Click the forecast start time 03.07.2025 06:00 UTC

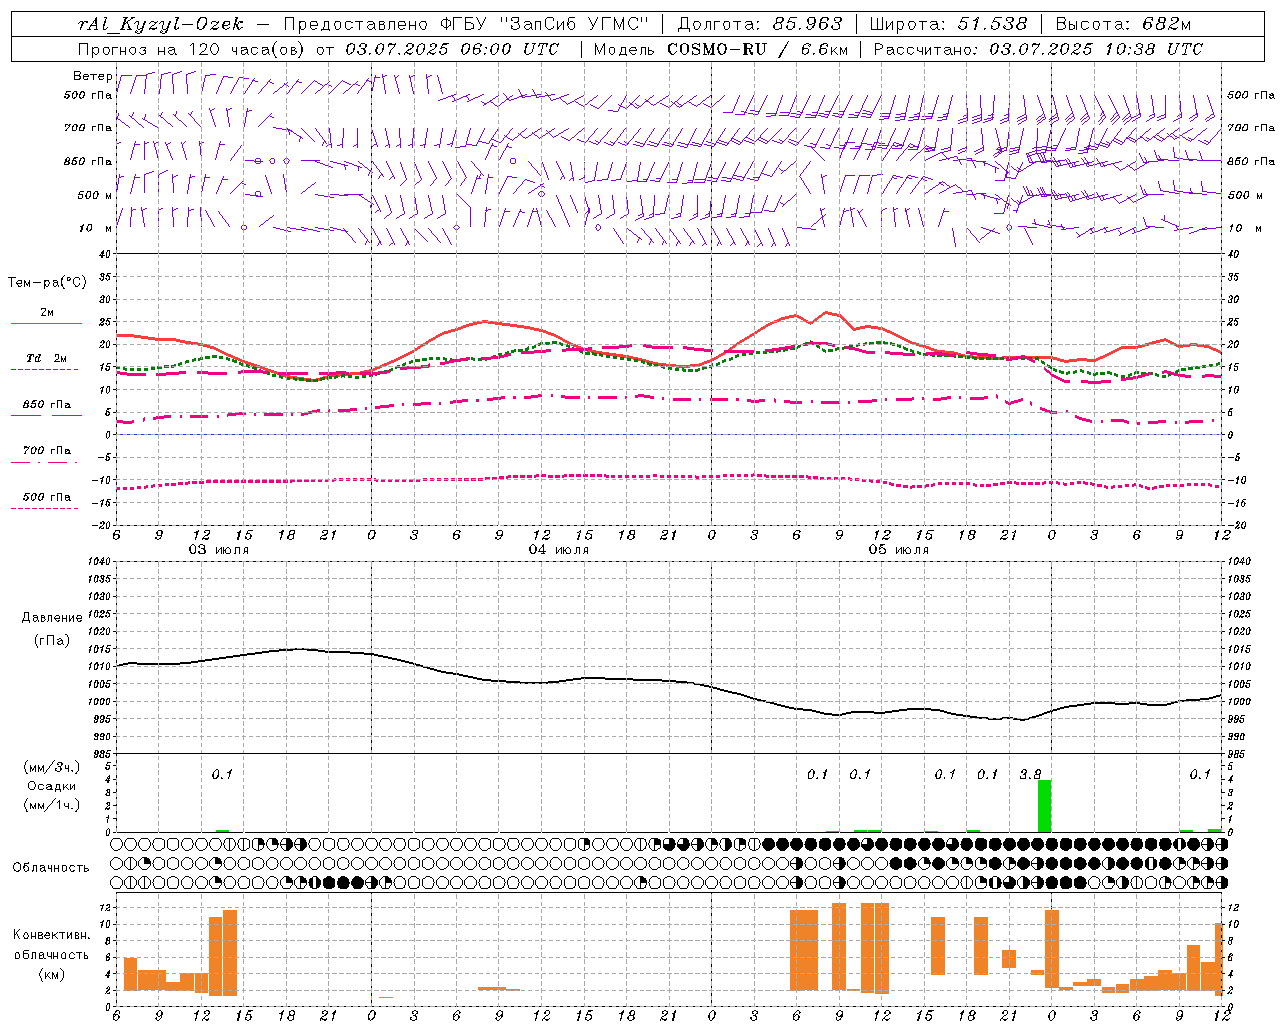pos(452,49)
